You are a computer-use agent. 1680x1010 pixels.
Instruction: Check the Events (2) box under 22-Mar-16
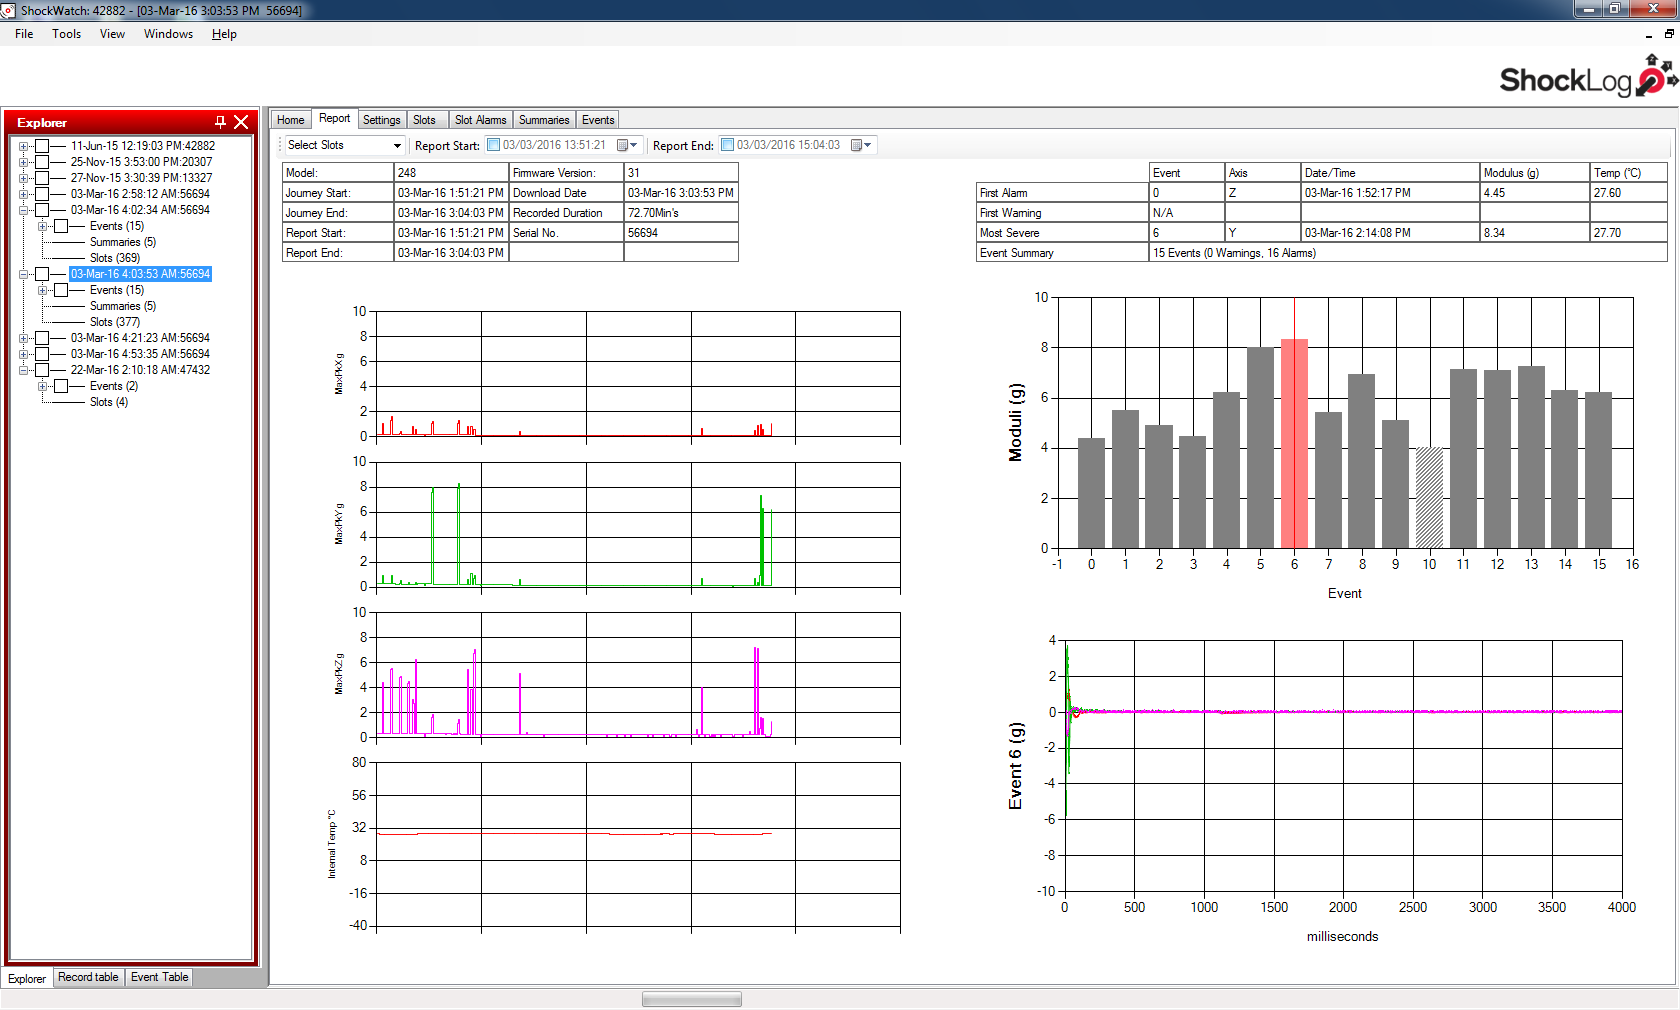click(61, 386)
